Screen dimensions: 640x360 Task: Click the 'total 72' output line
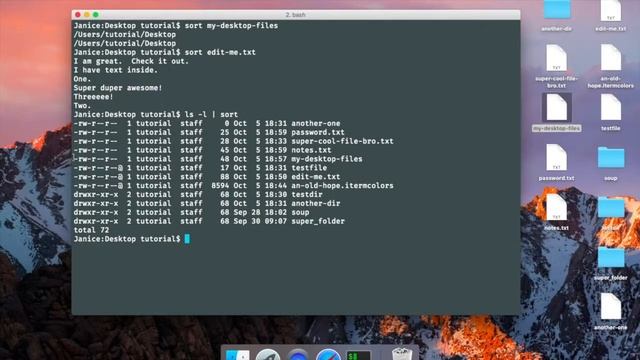(x=91, y=231)
